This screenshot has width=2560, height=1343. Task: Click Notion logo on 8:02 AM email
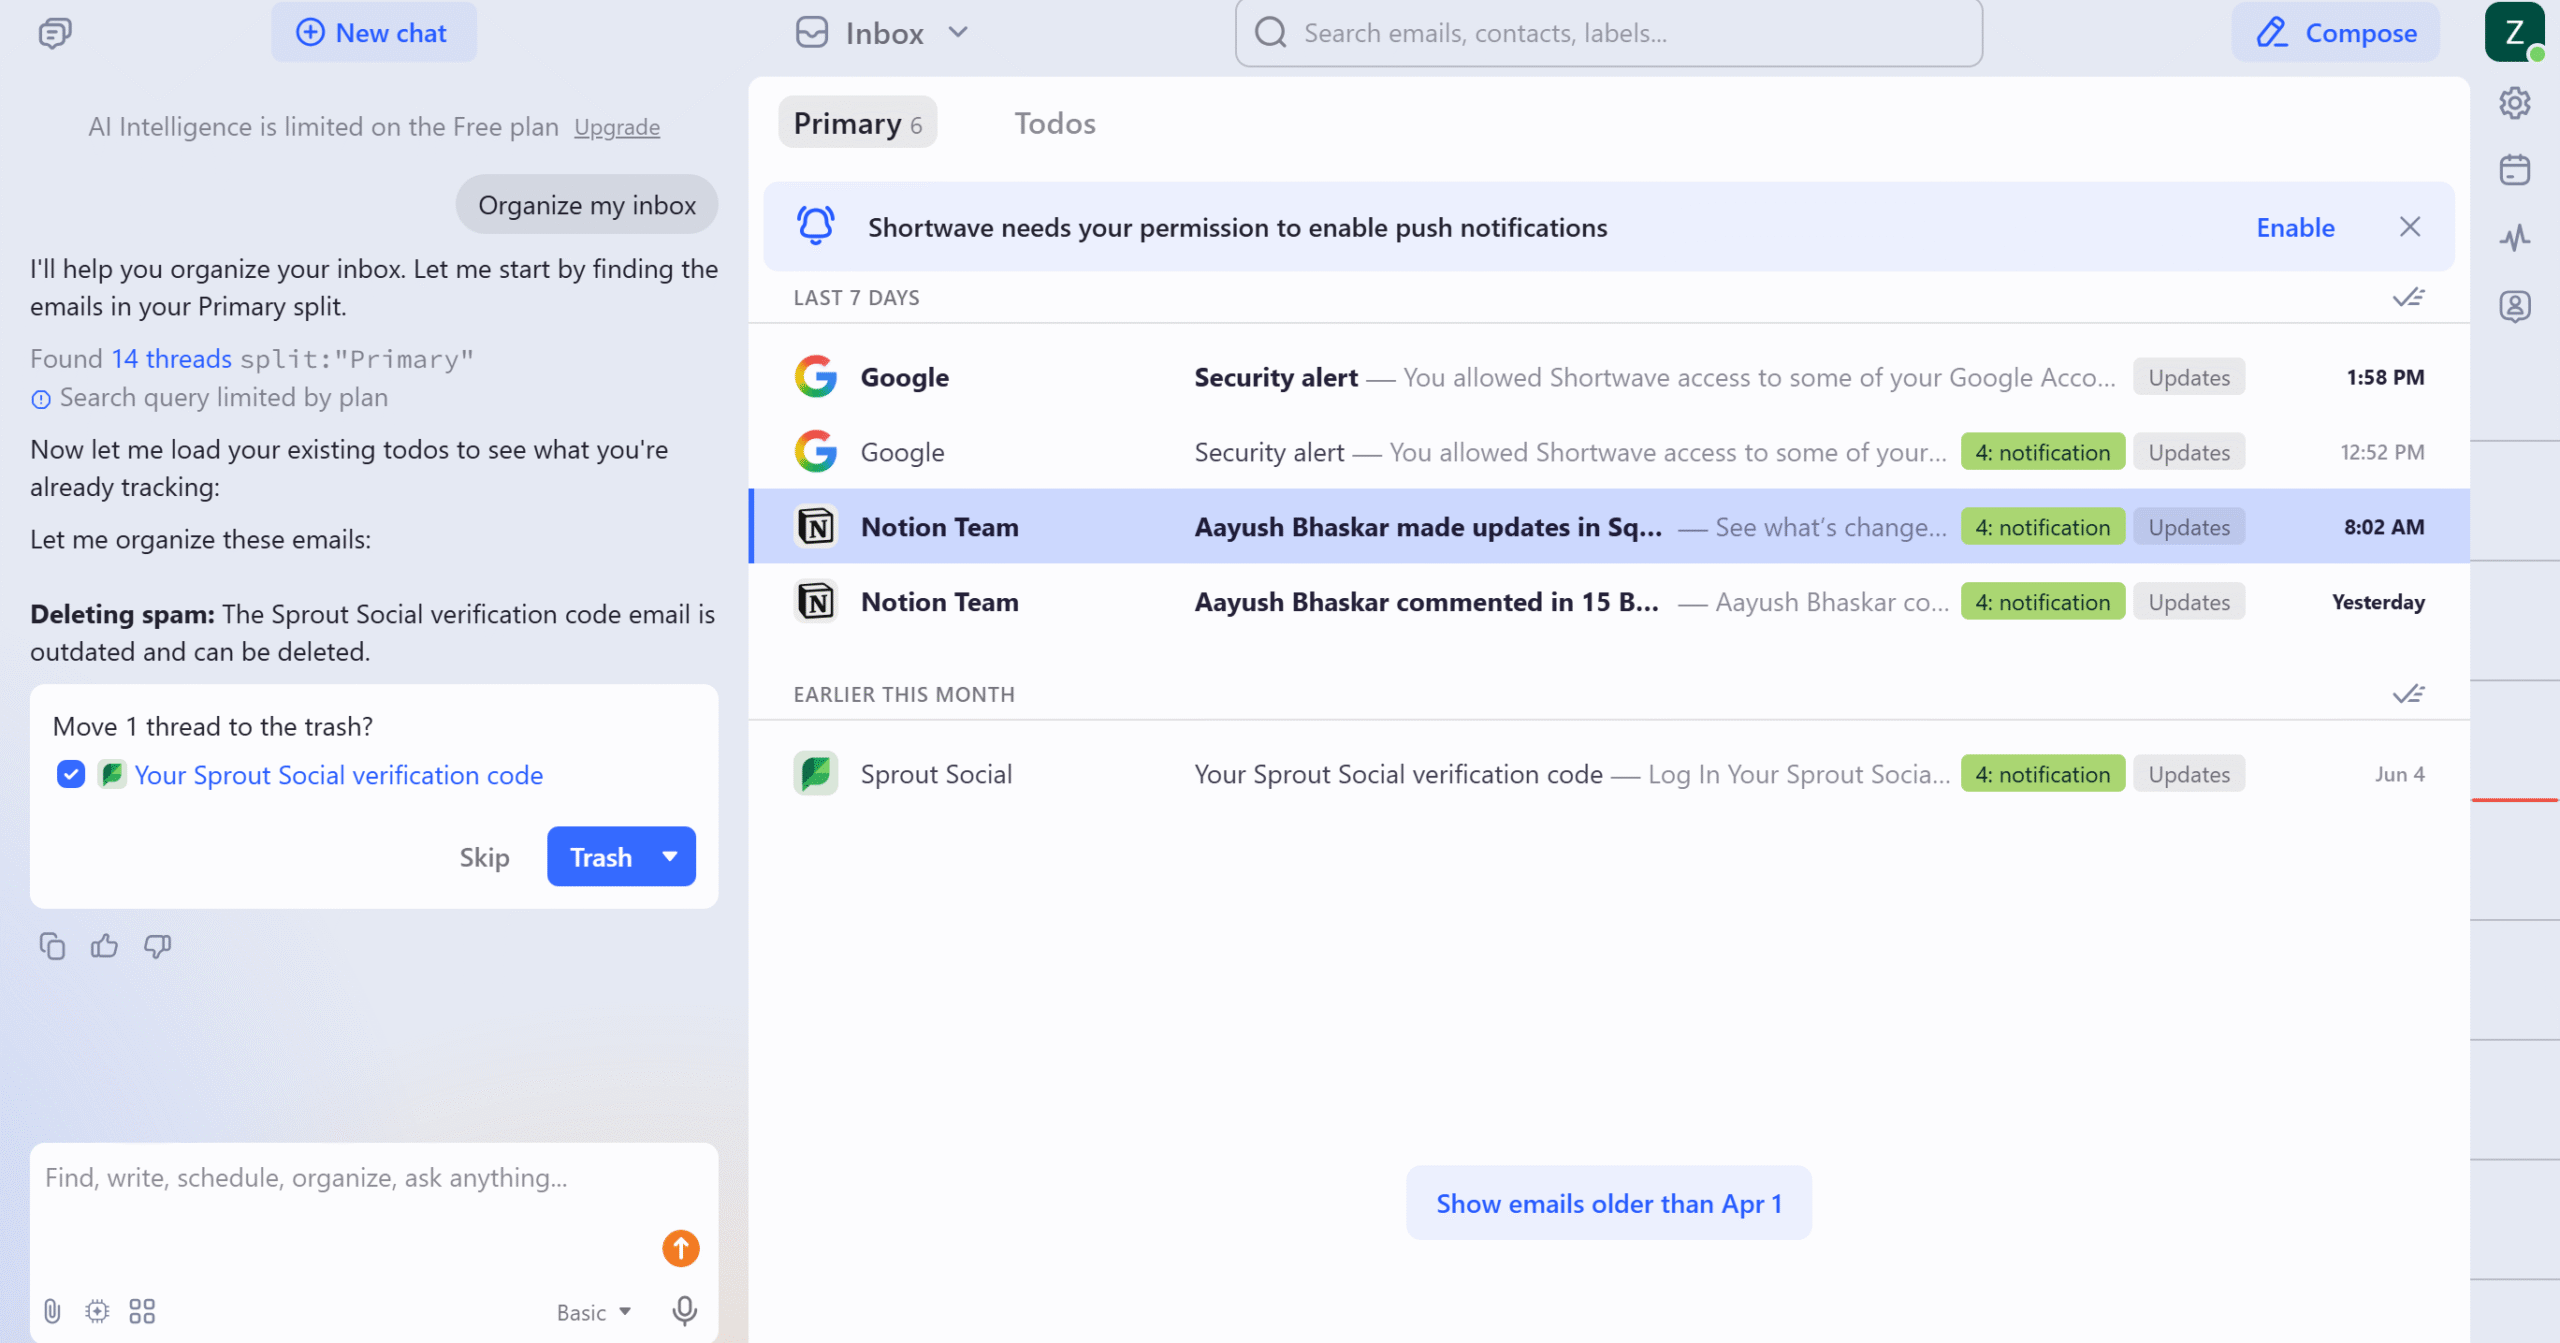pos(816,527)
